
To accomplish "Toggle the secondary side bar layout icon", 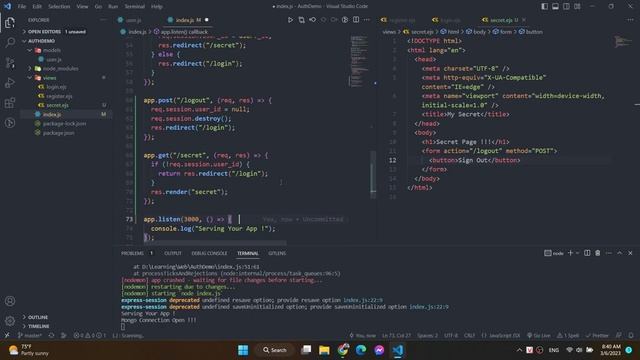I will click(x=567, y=7).
